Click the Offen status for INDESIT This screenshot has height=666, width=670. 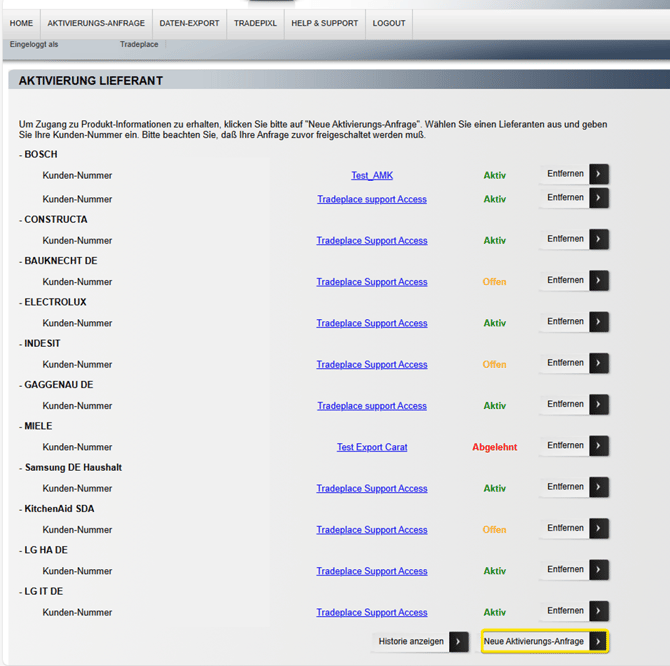point(494,365)
